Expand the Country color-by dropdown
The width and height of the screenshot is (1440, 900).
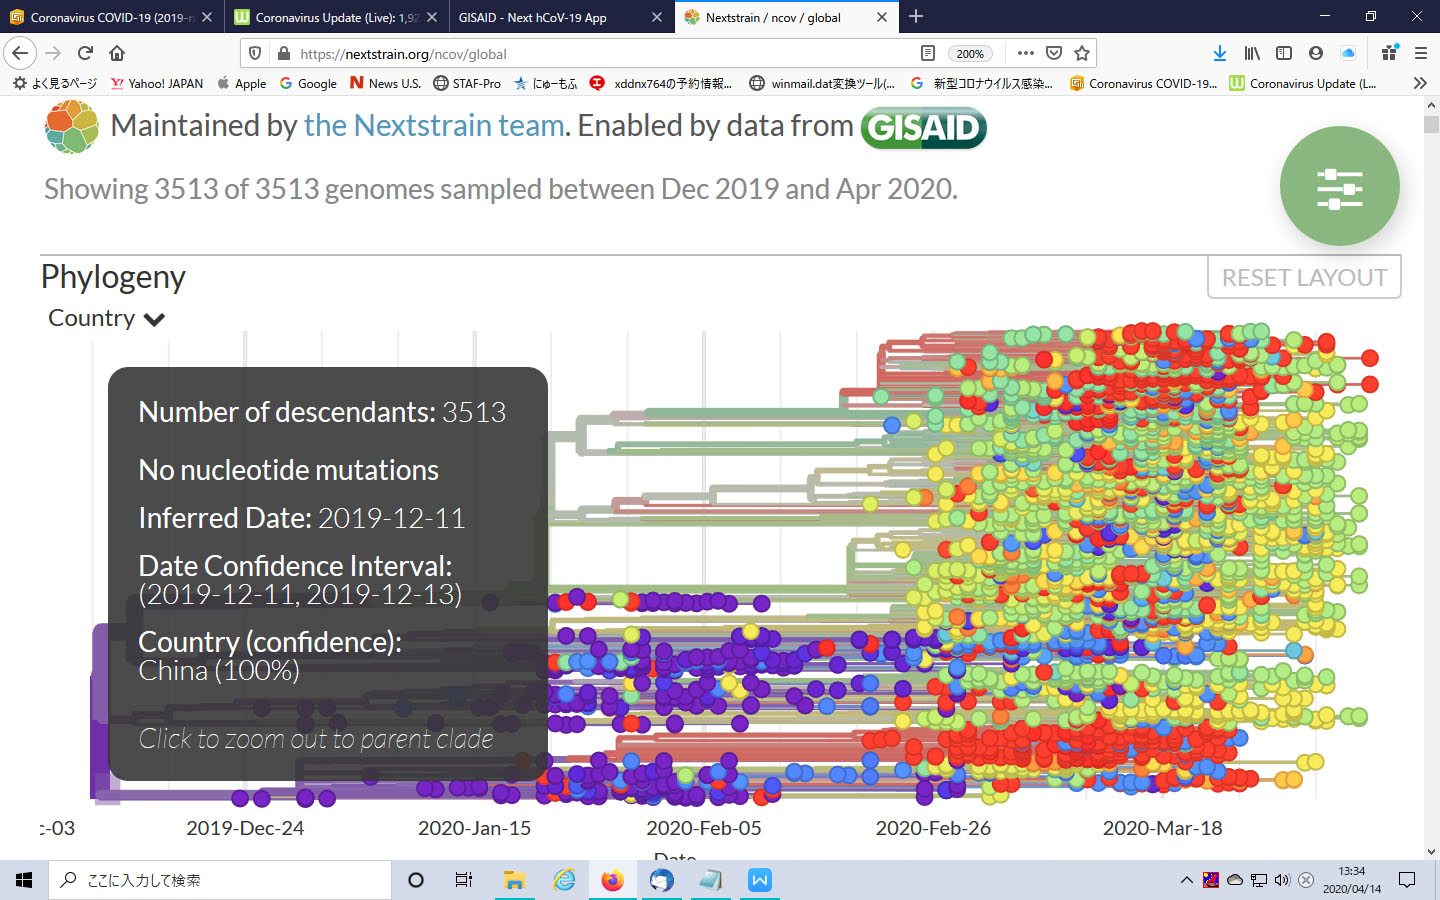(106, 318)
